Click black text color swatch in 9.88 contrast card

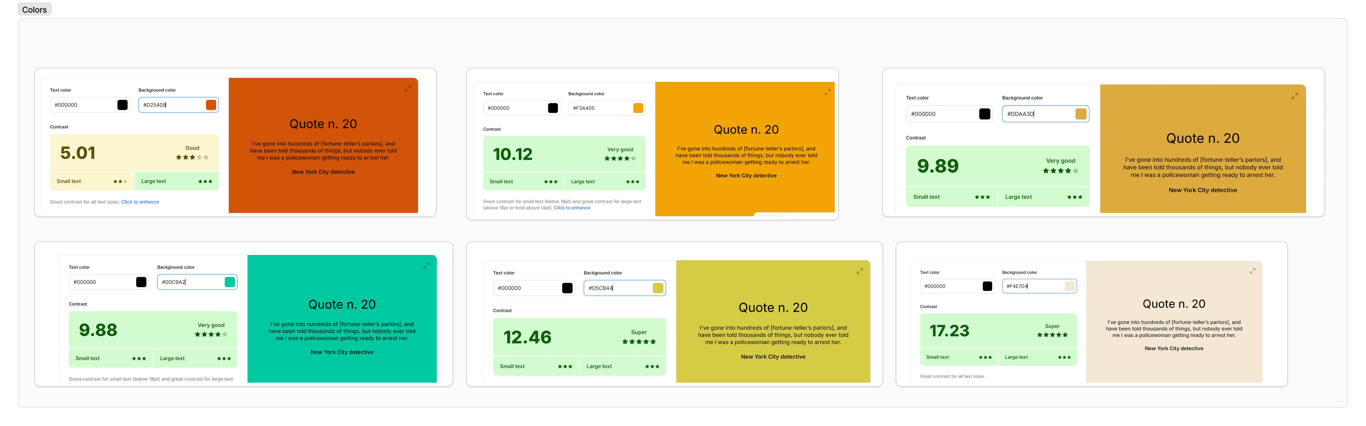[x=141, y=282]
